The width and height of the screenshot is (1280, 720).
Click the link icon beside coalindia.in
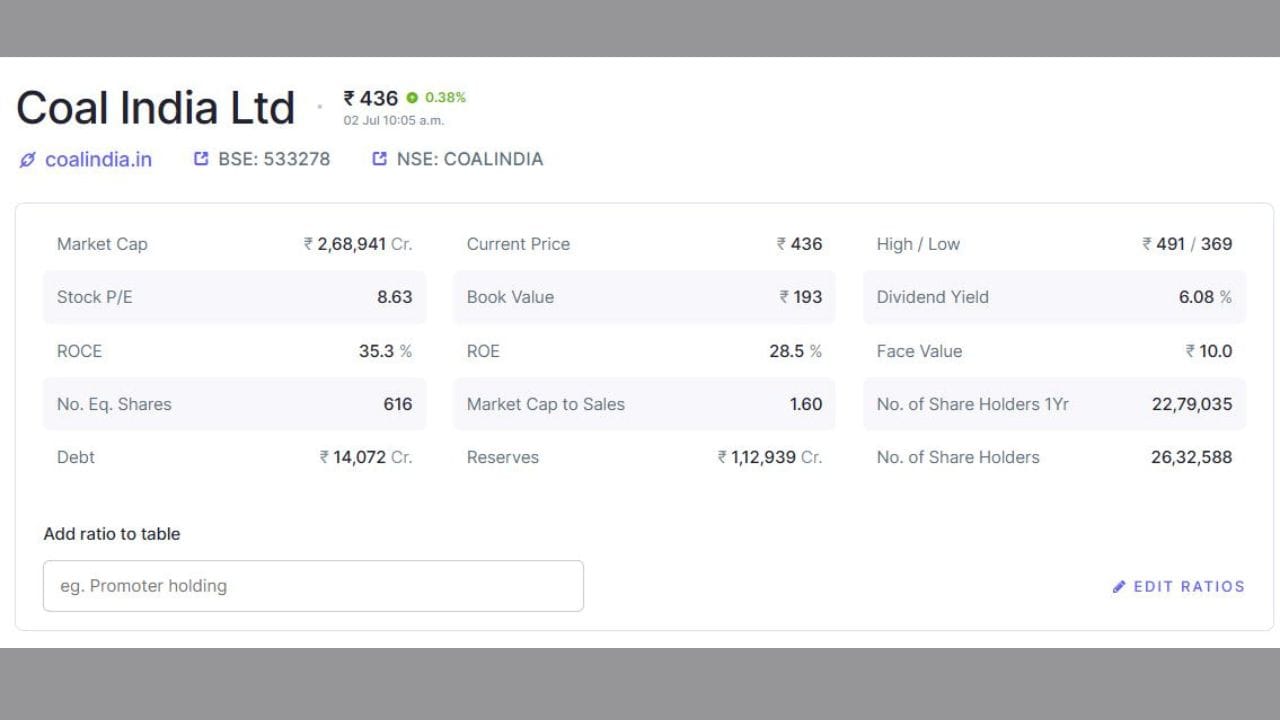tap(28, 160)
